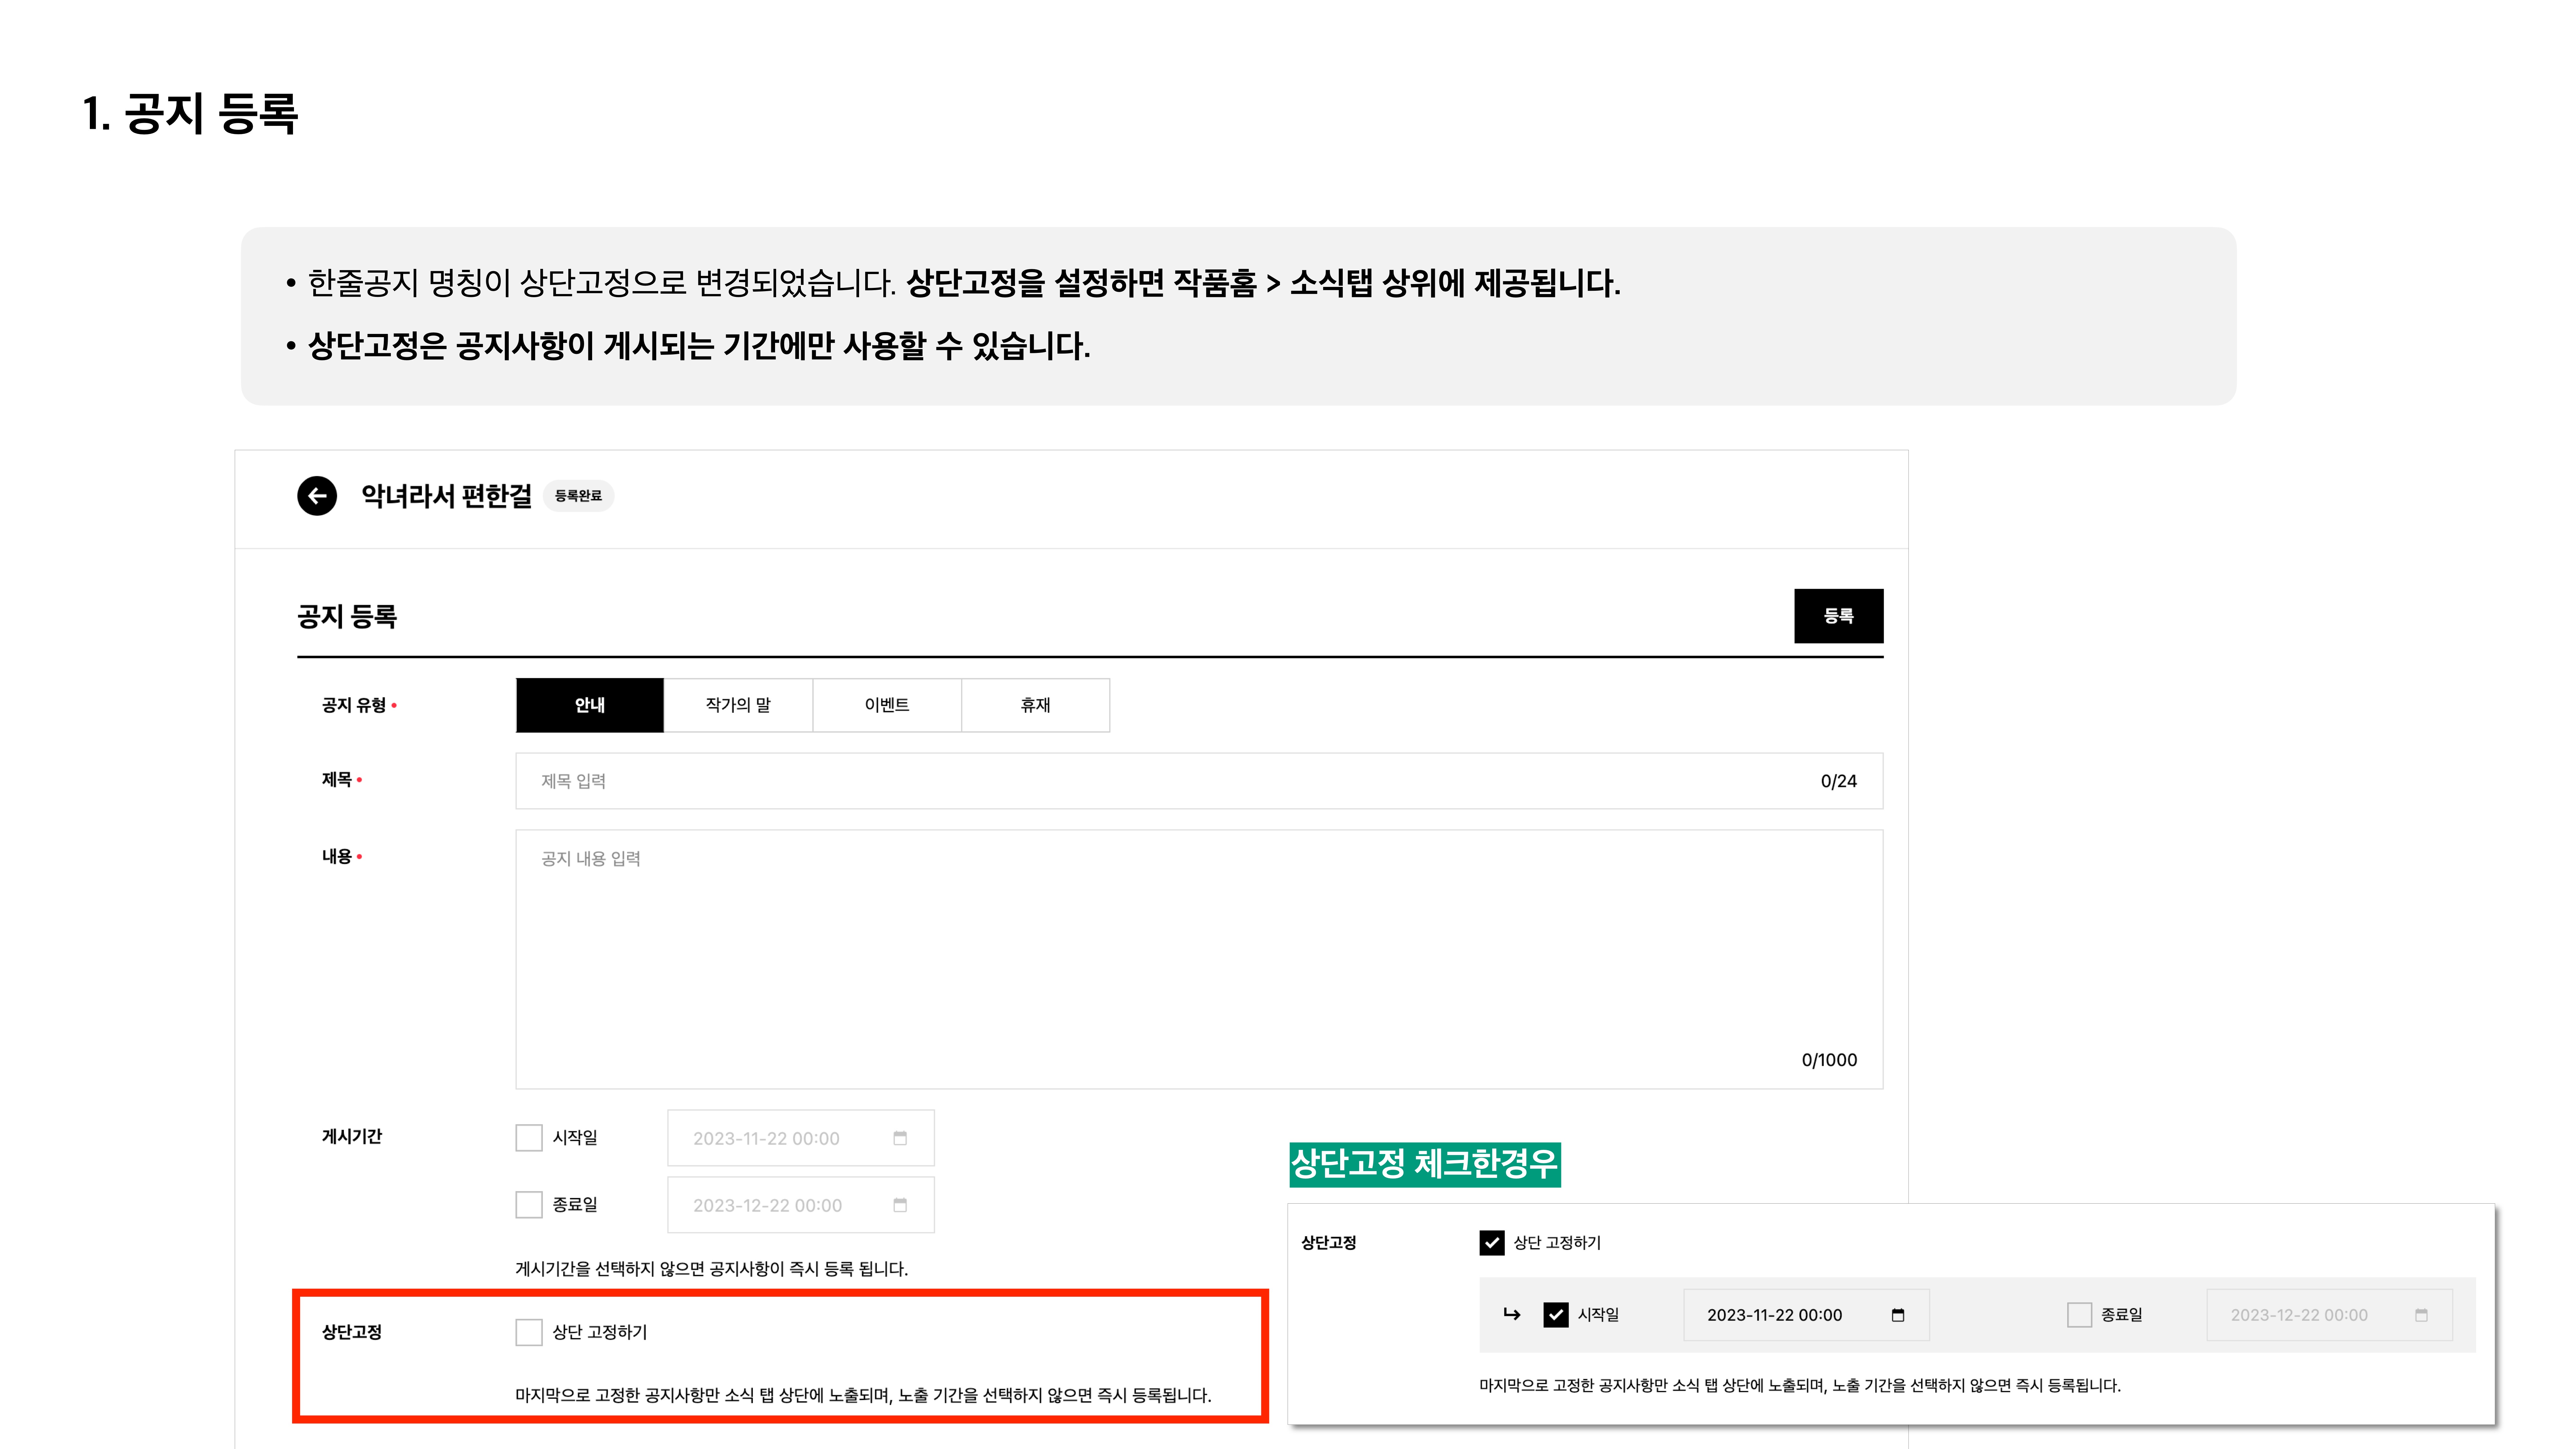Image resolution: width=2576 pixels, height=1449 pixels.
Task: Click the back arrow next to 악녀라서 편한걸
Action: (x=317, y=496)
